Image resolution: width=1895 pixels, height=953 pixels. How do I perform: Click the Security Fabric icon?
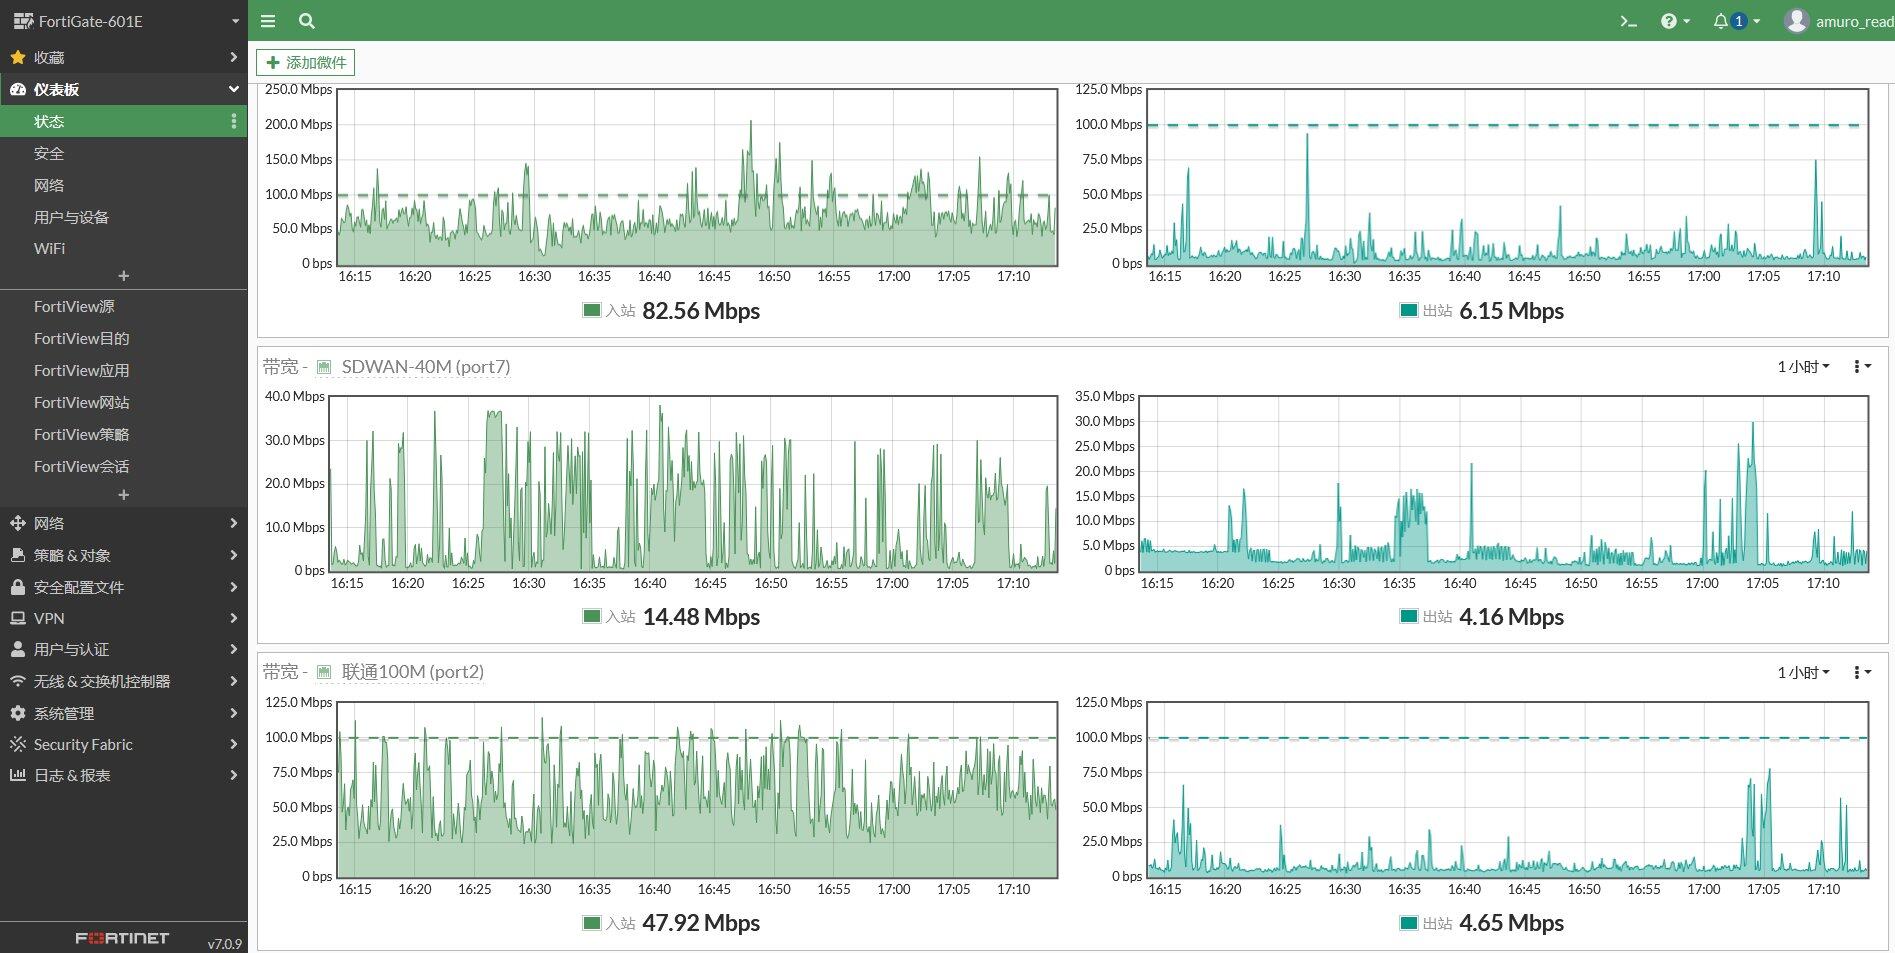[18, 744]
